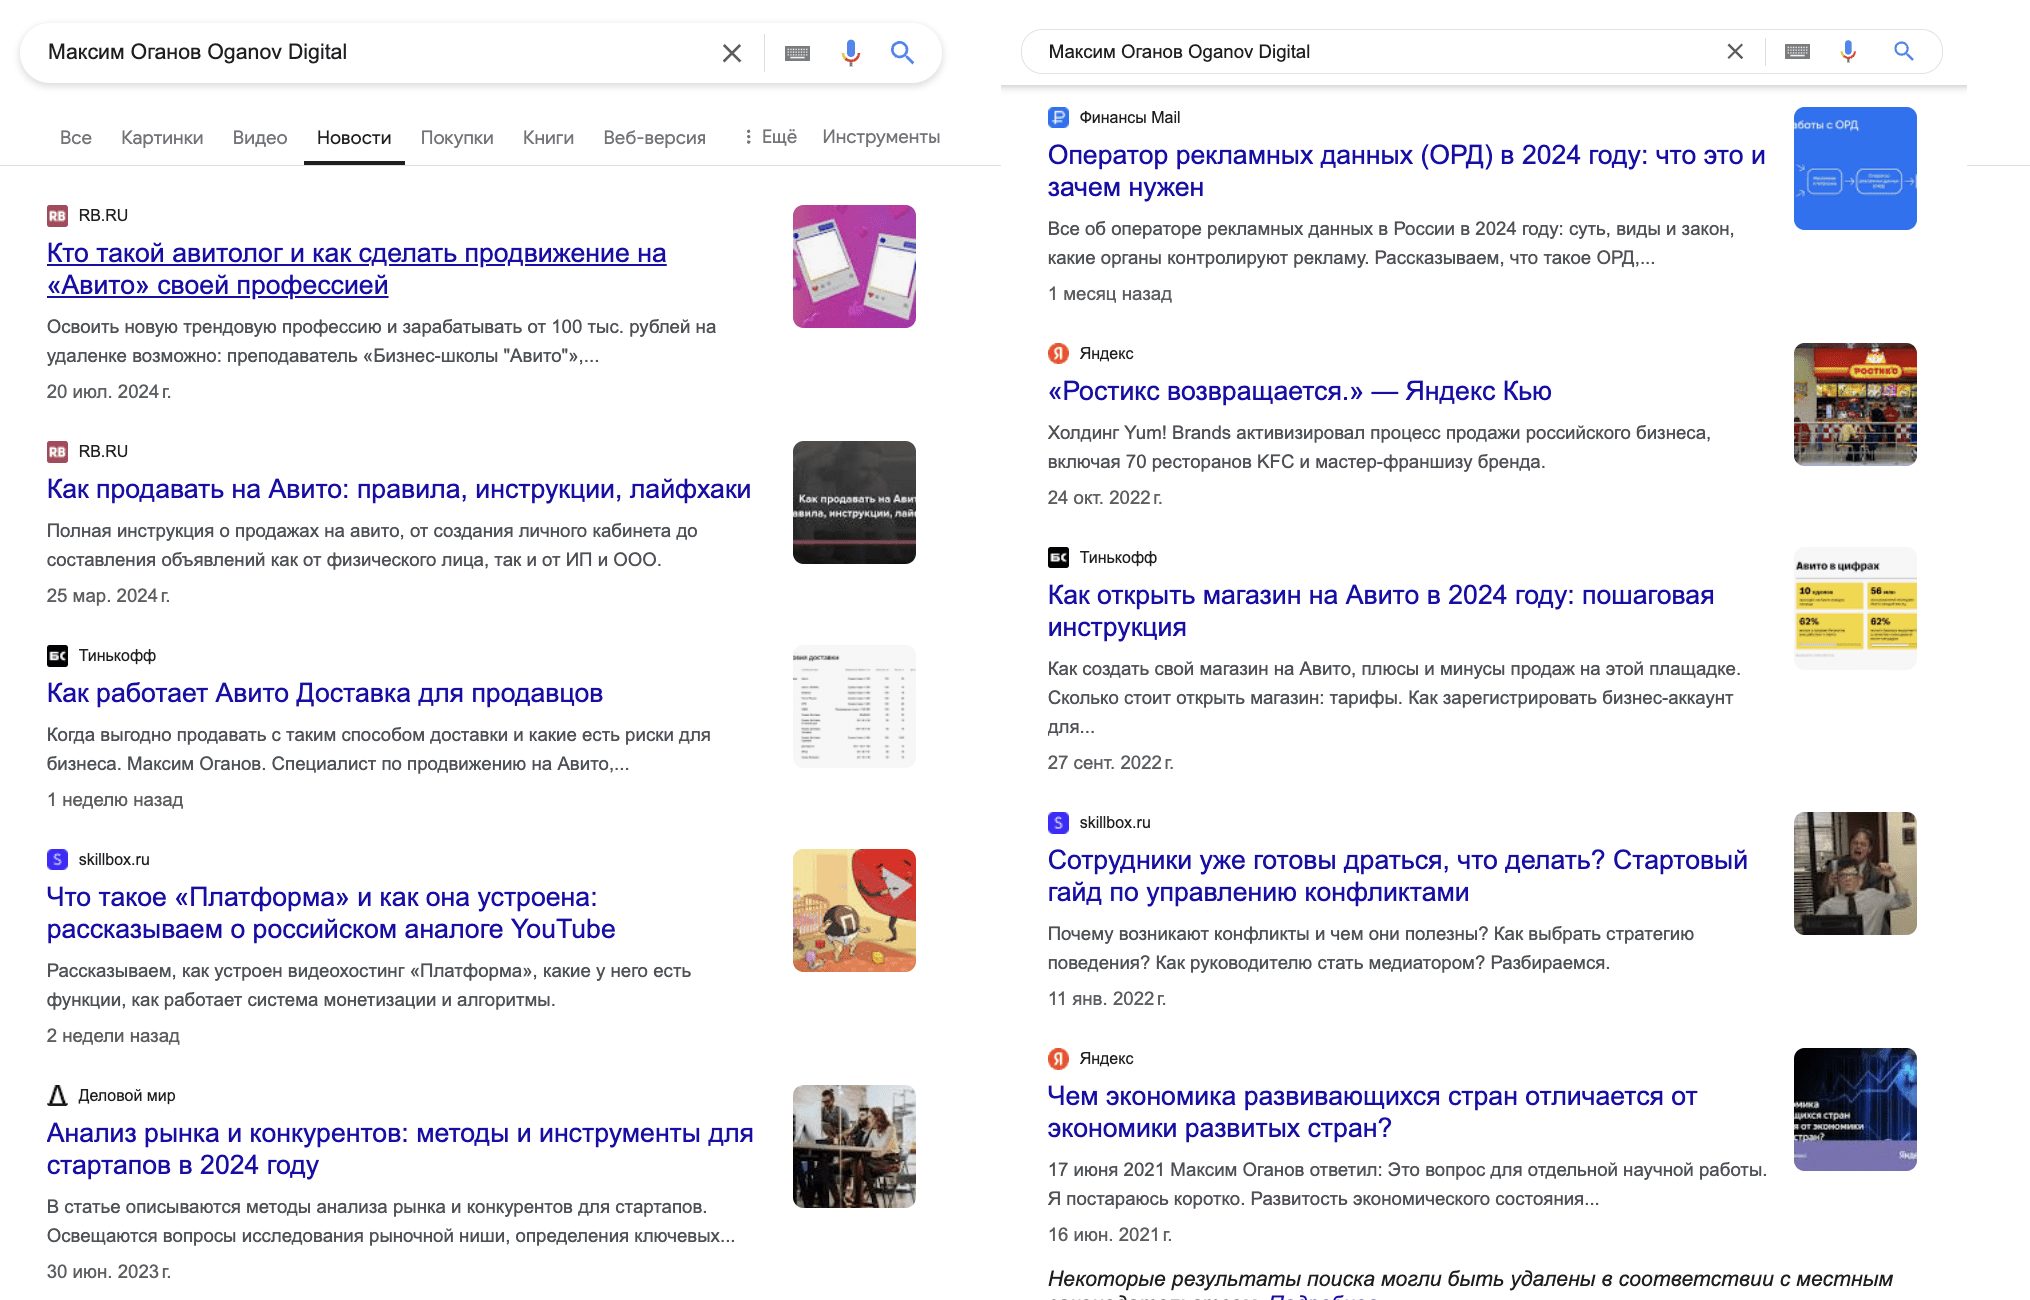
Task: Expand the Ещё more options menu
Action: coord(770,137)
